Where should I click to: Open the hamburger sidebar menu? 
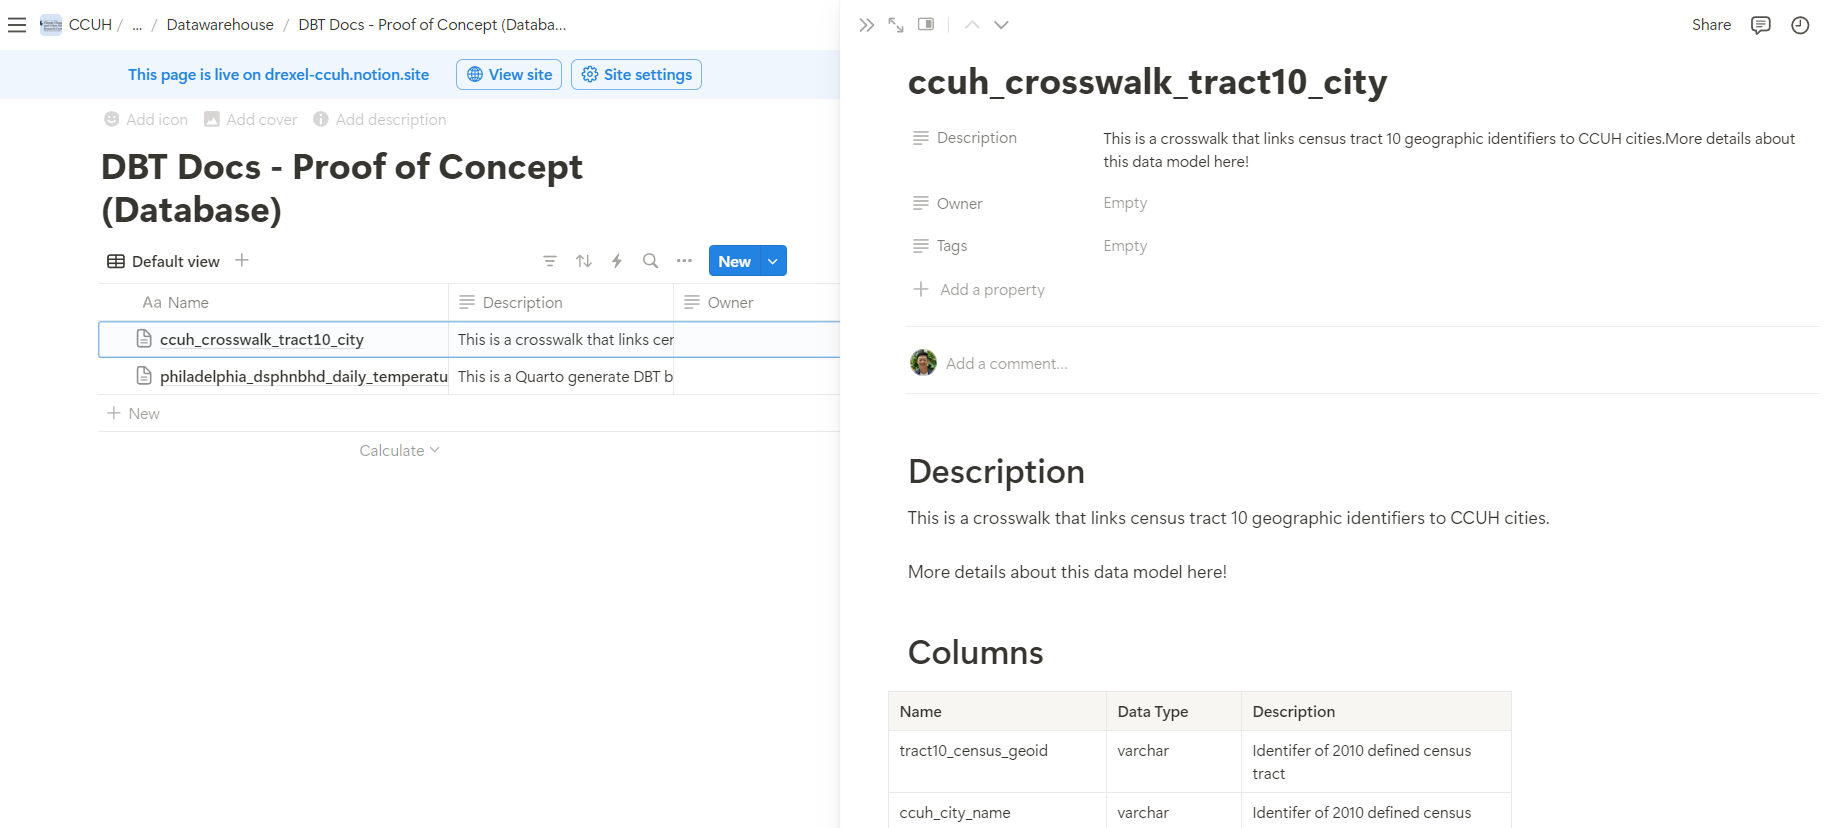tap(17, 25)
